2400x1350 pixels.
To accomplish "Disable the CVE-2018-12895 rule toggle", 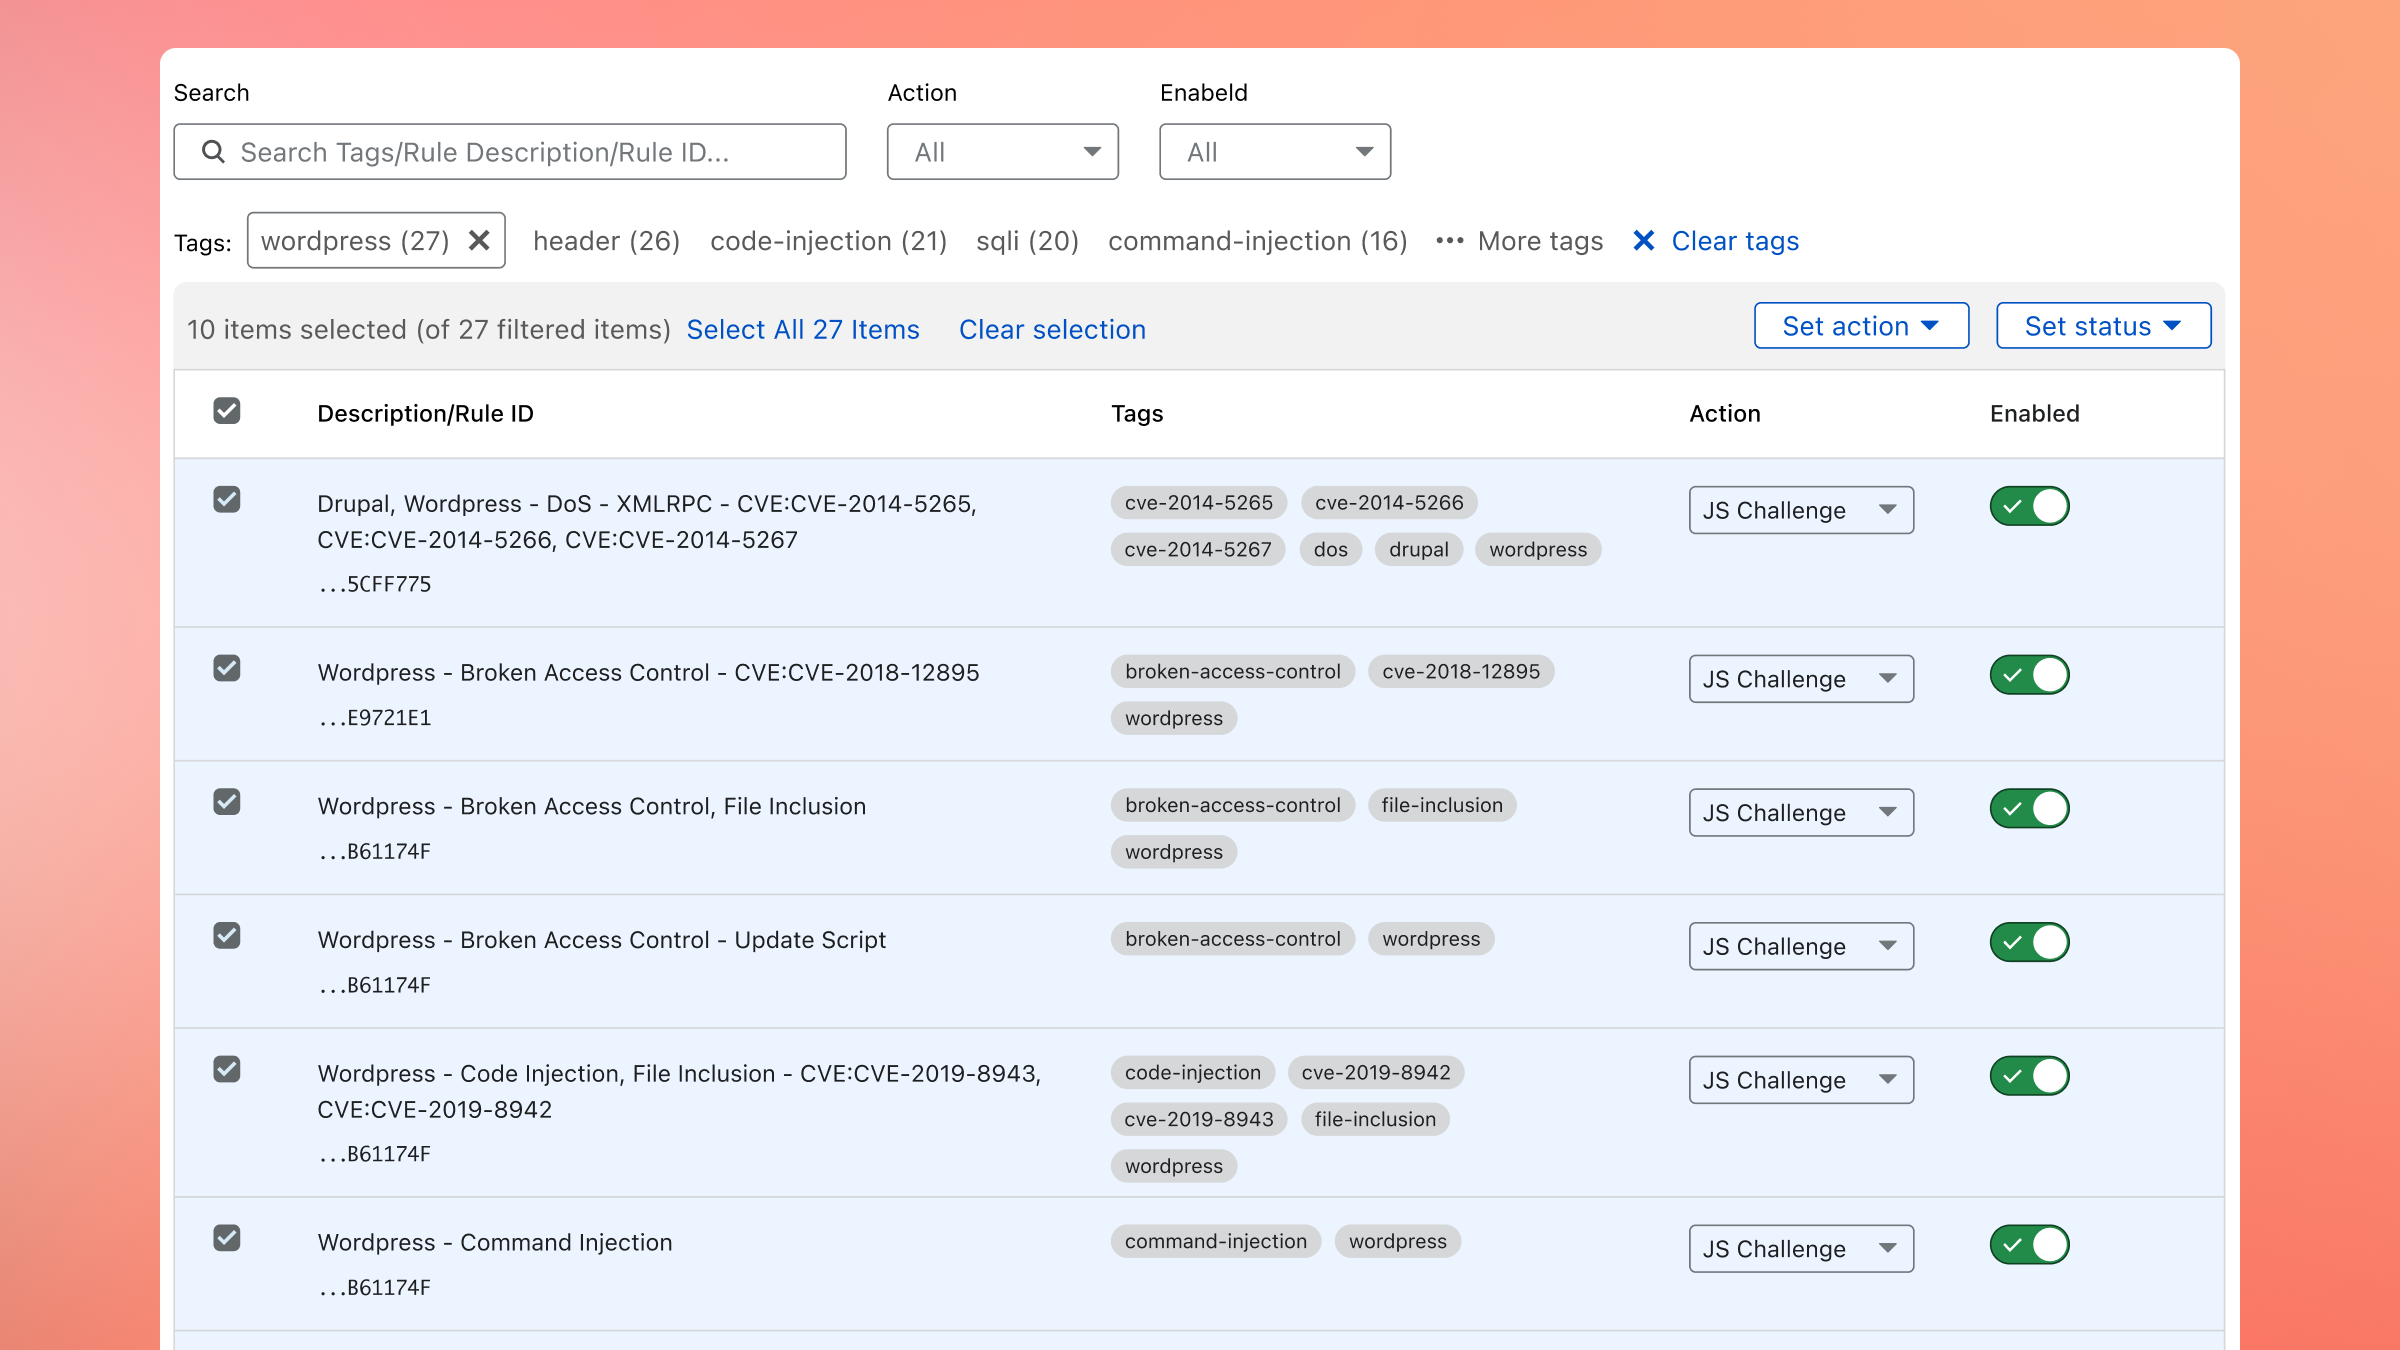I will coord(2029,676).
